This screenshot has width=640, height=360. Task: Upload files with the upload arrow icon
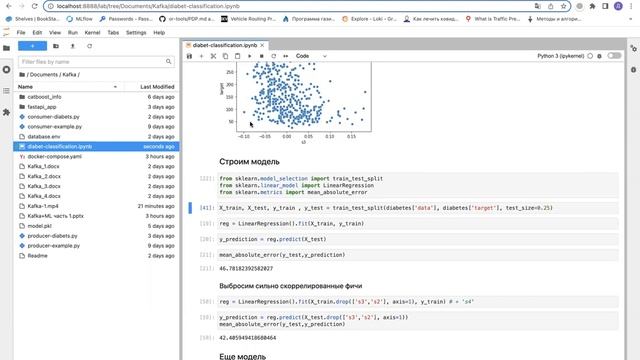(73, 46)
